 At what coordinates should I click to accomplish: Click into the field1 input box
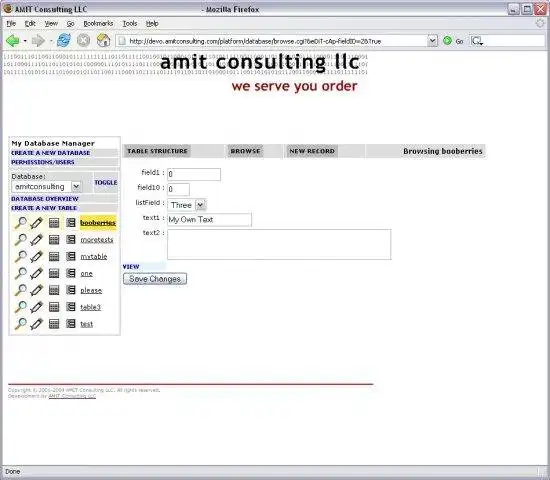pos(194,174)
